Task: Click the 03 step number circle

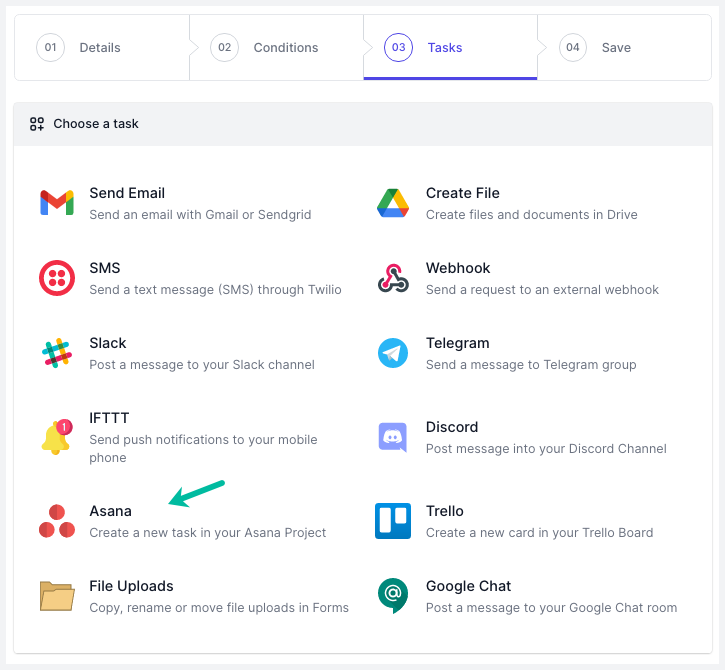Action: (x=398, y=47)
